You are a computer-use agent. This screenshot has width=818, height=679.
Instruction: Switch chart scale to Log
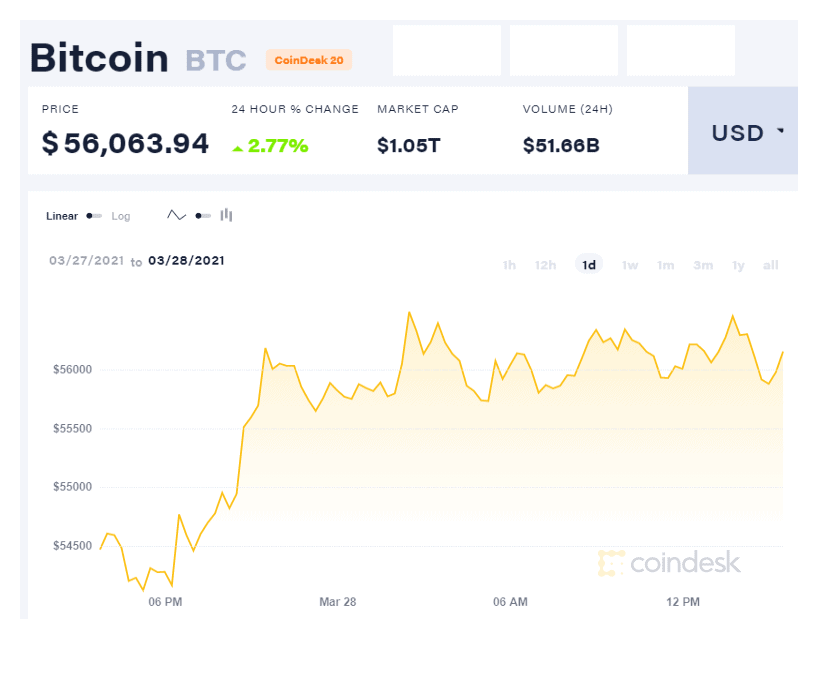(x=121, y=216)
